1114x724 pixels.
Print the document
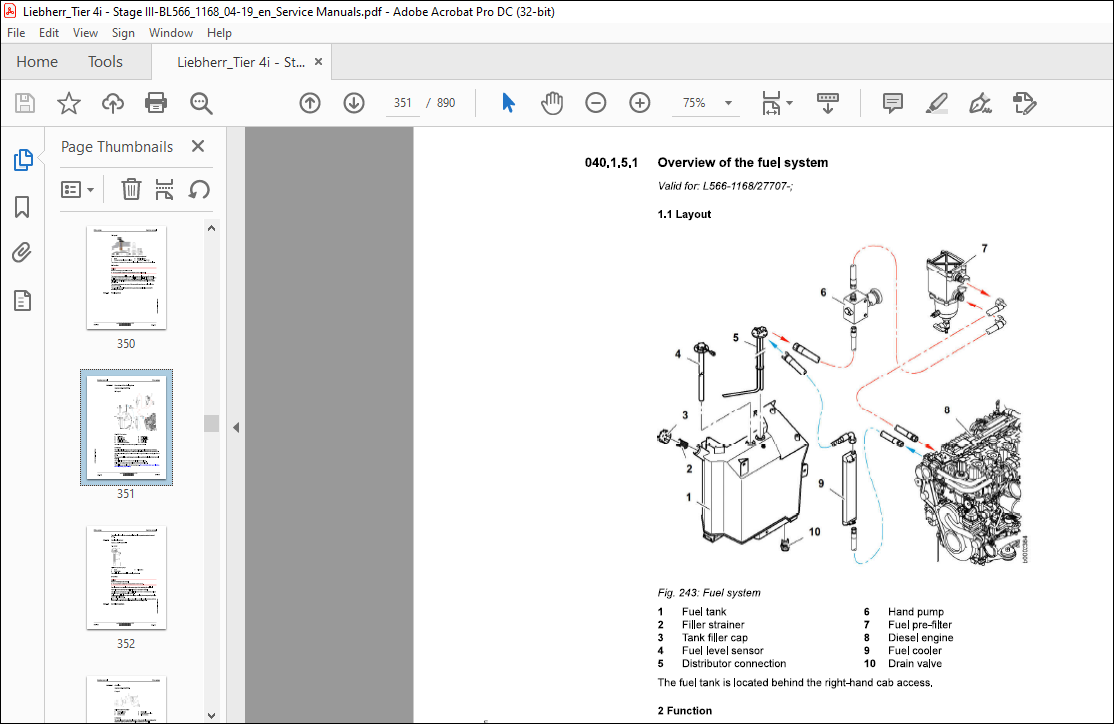[x=156, y=103]
